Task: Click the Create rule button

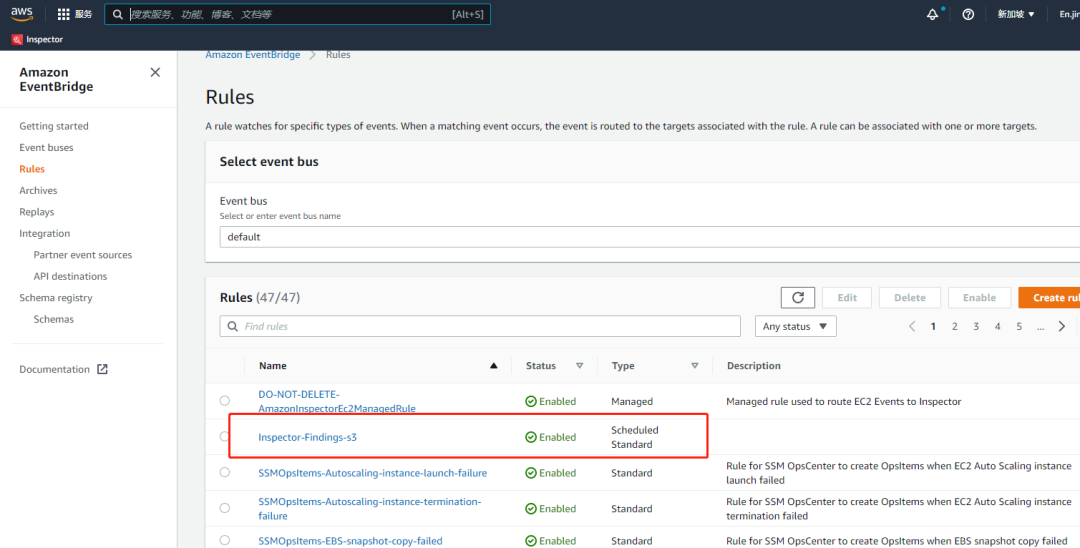Action: (x=1050, y=297)
